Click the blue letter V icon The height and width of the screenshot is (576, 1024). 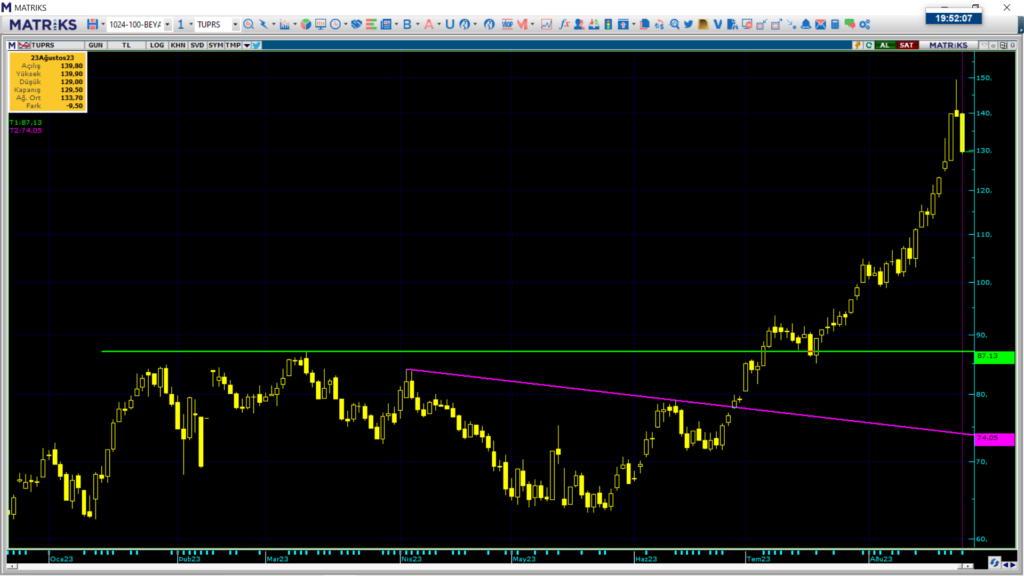click(718, 24)
